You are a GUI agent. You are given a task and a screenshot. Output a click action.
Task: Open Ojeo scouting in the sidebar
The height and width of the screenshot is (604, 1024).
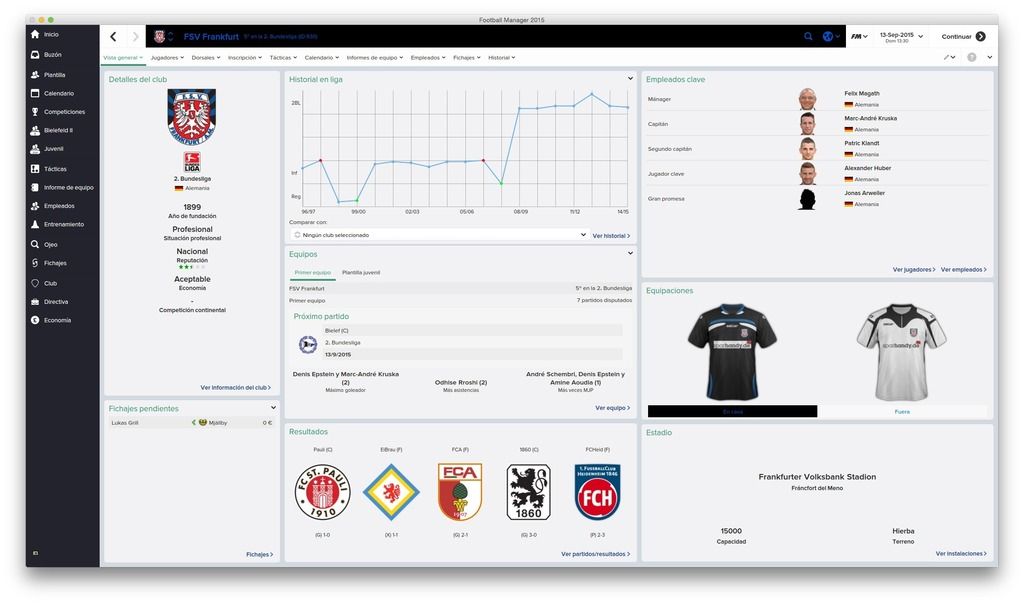44,244
